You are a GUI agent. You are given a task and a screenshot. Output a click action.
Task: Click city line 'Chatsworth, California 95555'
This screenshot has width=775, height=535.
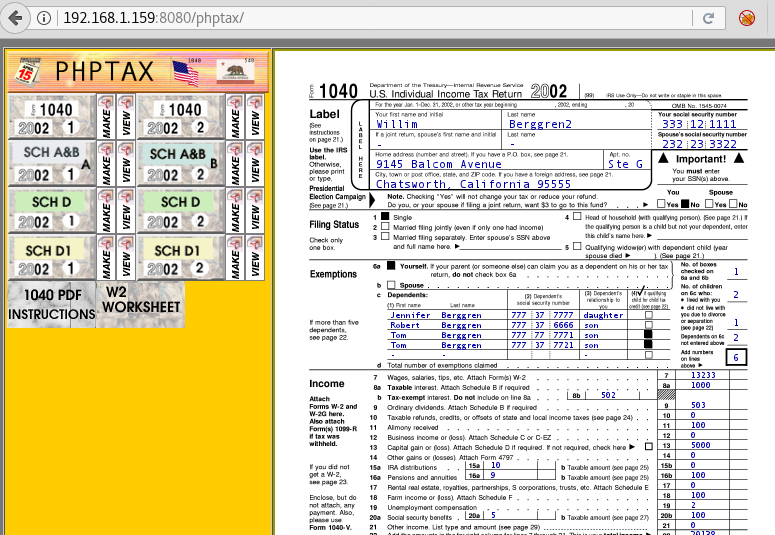click(x=474, y=184)
